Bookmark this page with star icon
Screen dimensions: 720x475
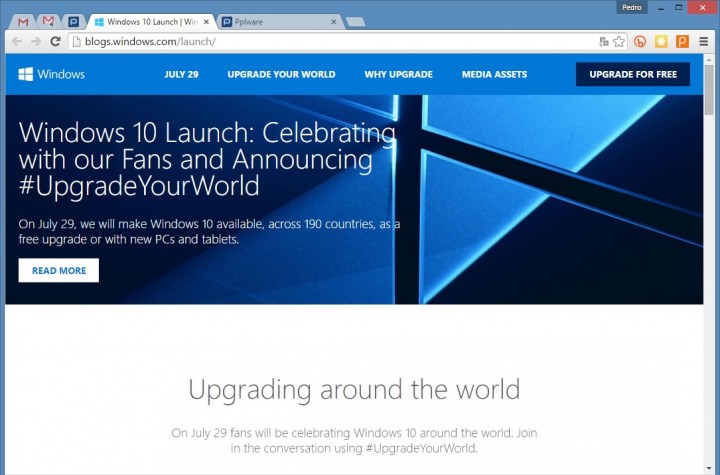(619, 42)
